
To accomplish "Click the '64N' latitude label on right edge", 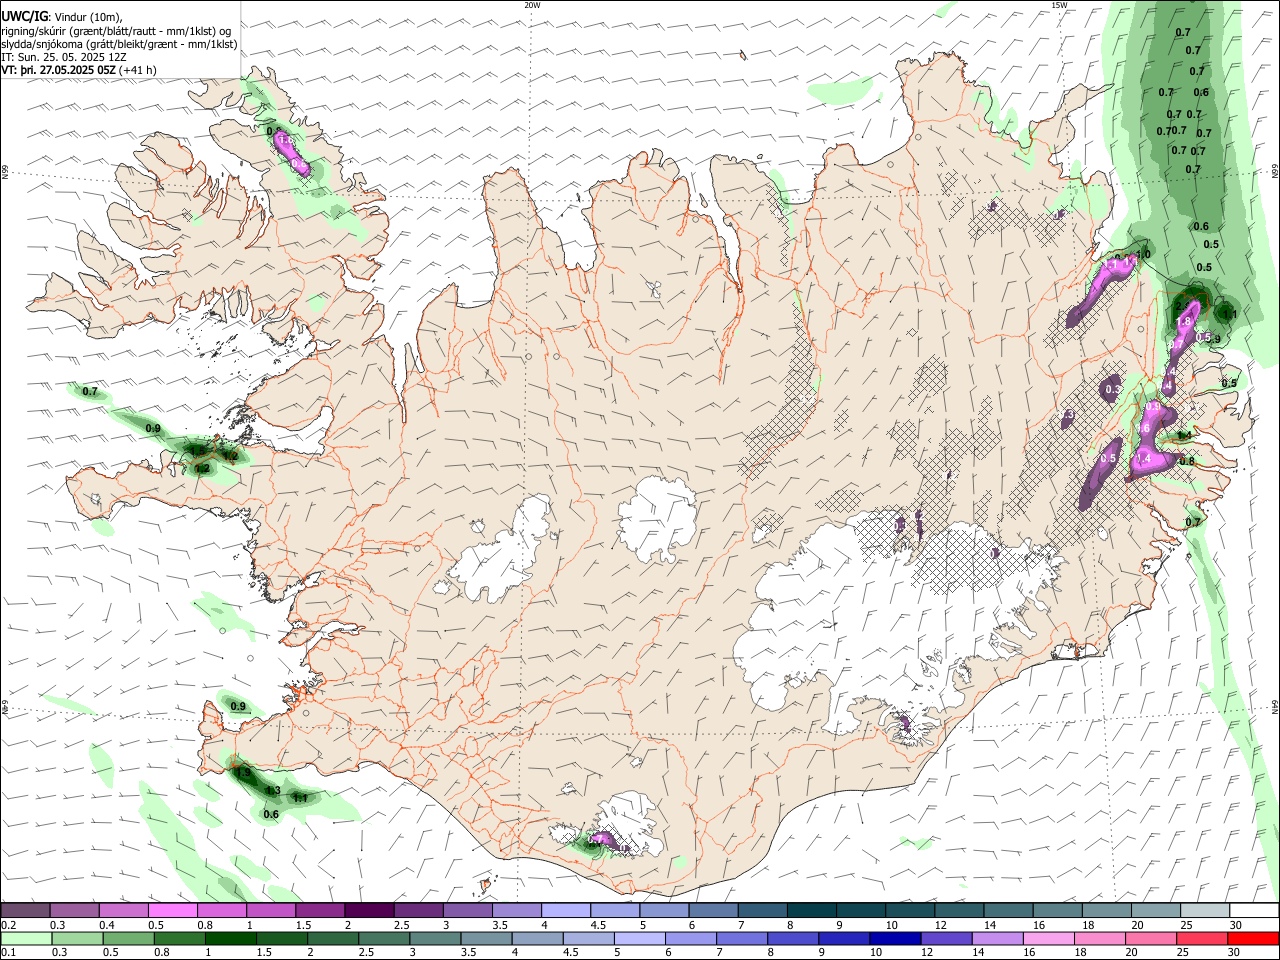I will (1275, 706).
